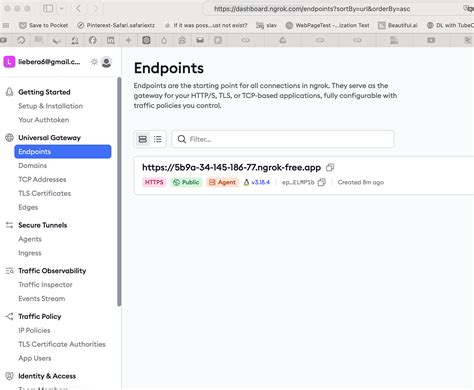Open TLS Certificate Authorities page
474x390 pixels.
62,344
